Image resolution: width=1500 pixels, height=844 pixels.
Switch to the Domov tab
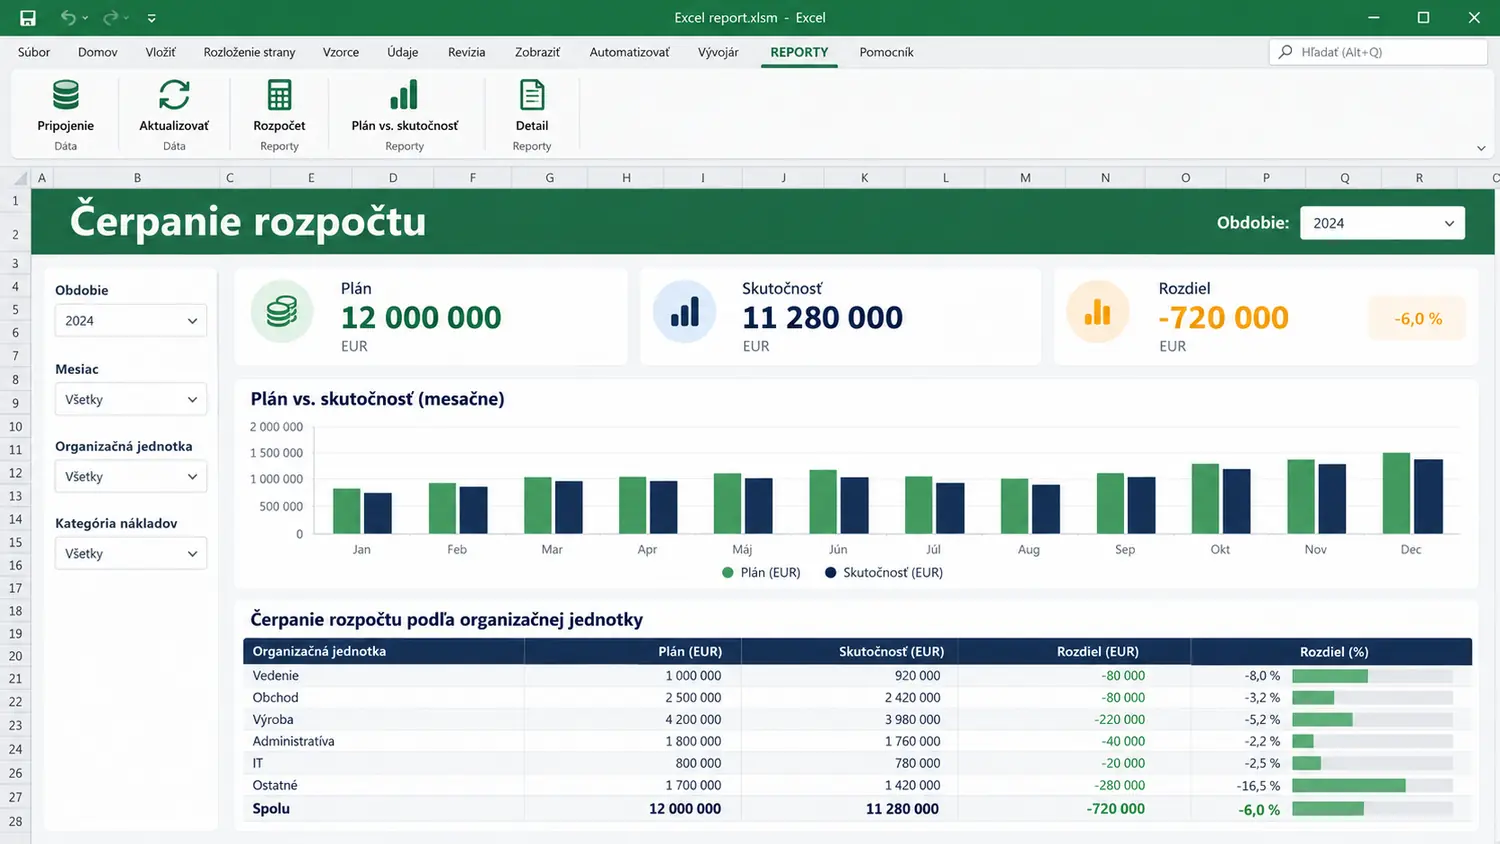click(98, 52)
